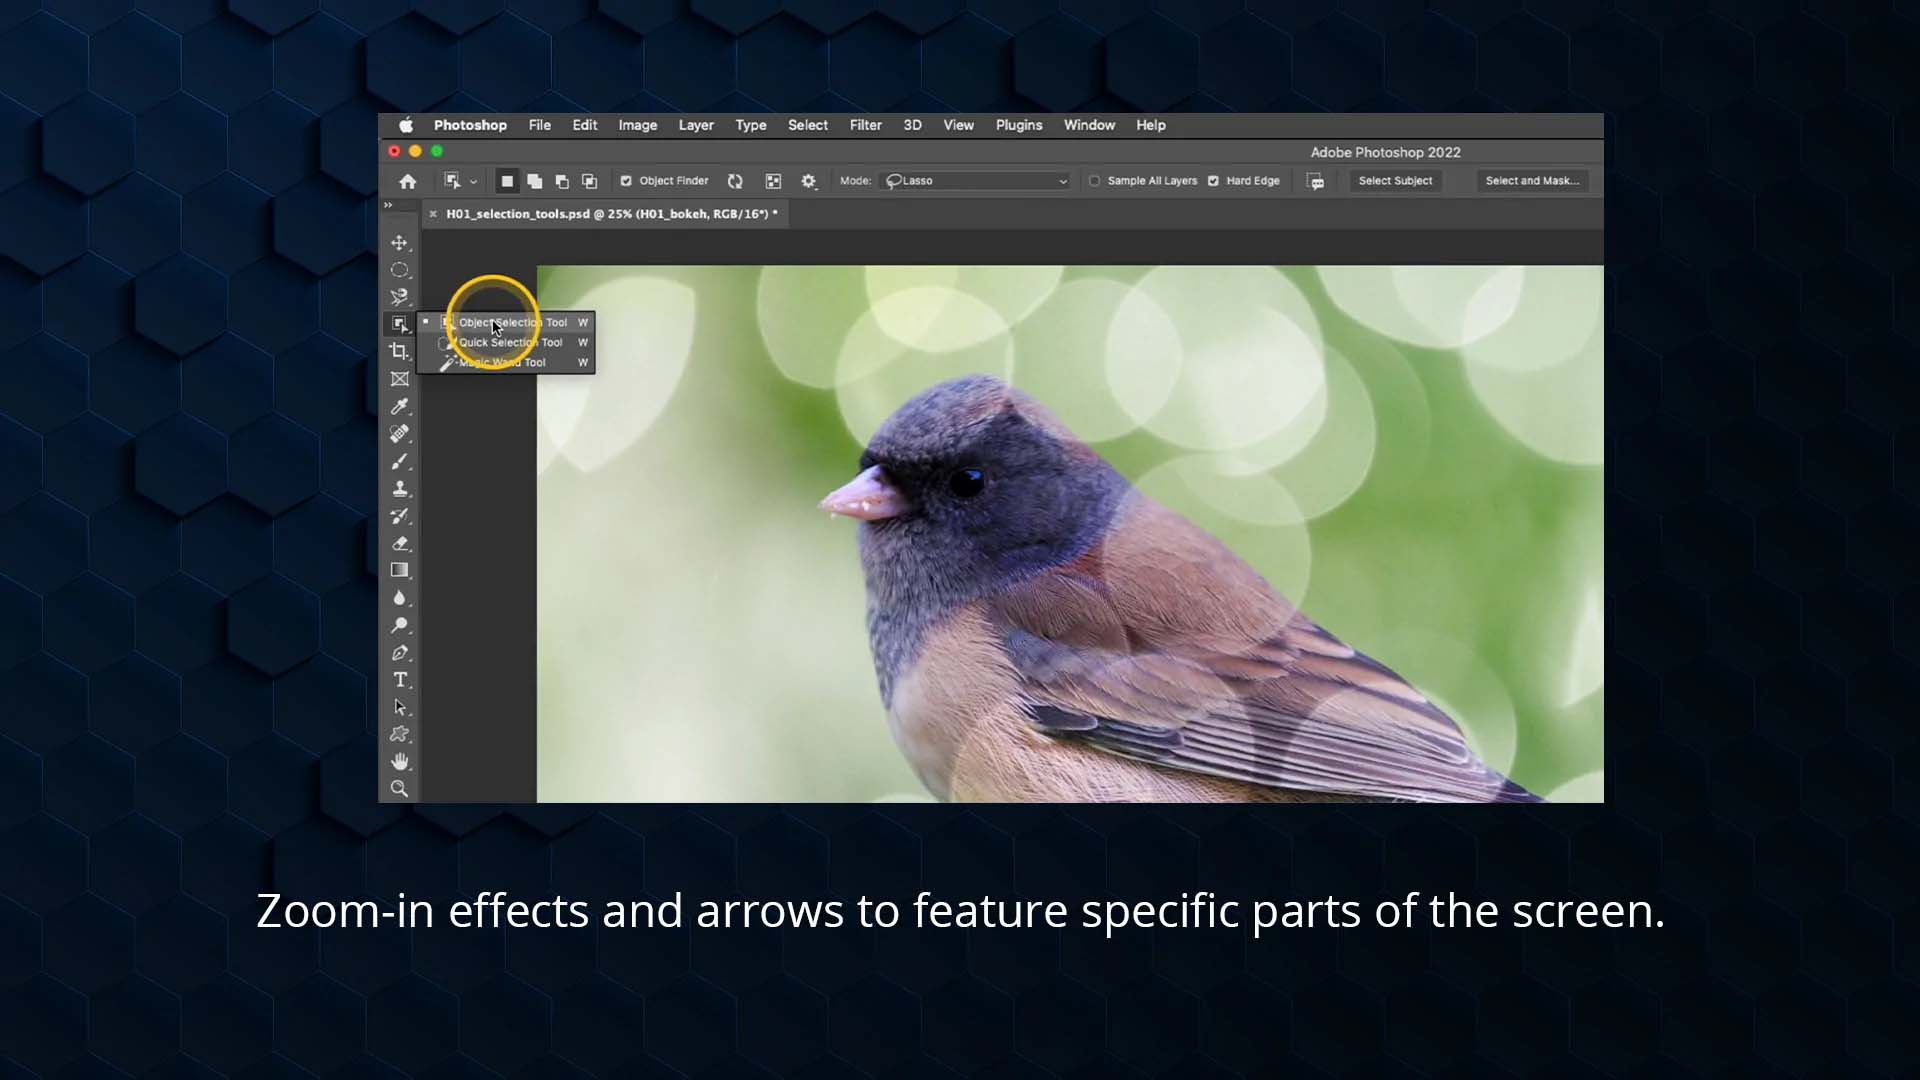Open the Edit menu
This screenshot has width=1920, height=1080.
click(585, 125)
